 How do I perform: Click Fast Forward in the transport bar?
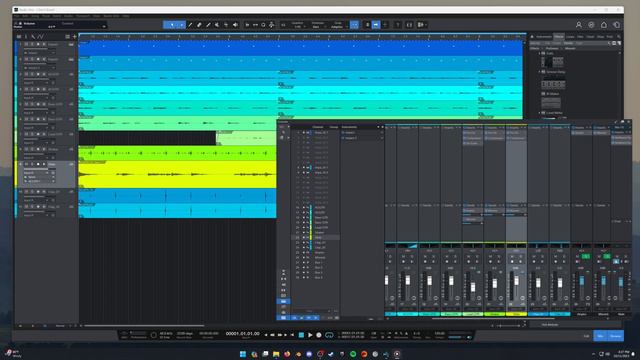coord(280,335)
